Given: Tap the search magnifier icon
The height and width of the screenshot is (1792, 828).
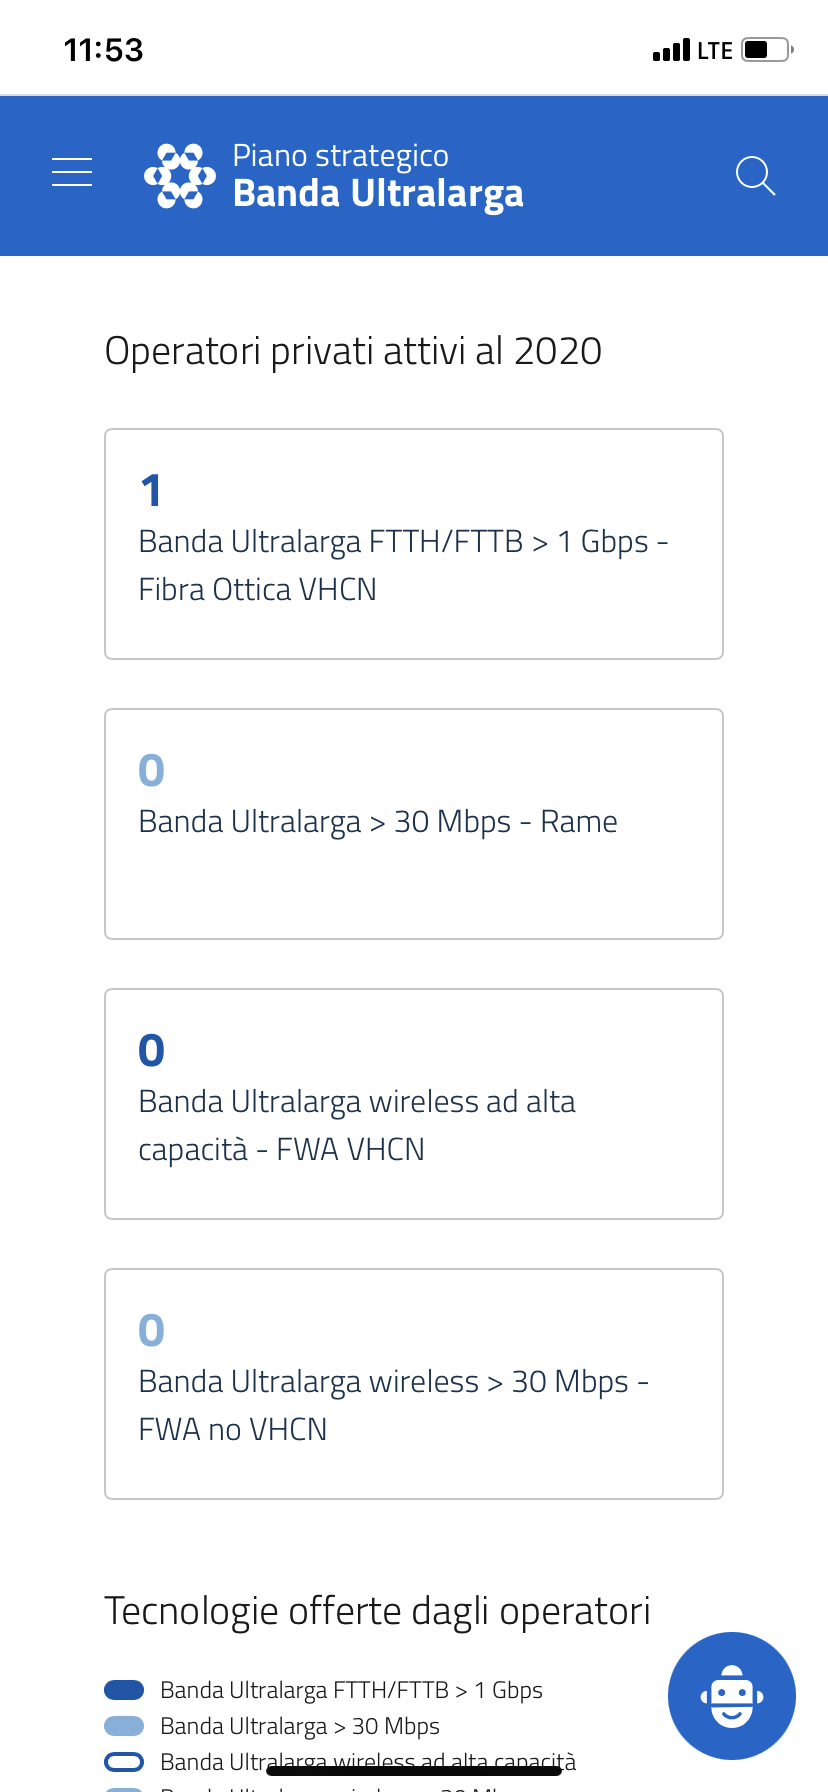Looking at the screenshot, I should (x=755, y=176).
